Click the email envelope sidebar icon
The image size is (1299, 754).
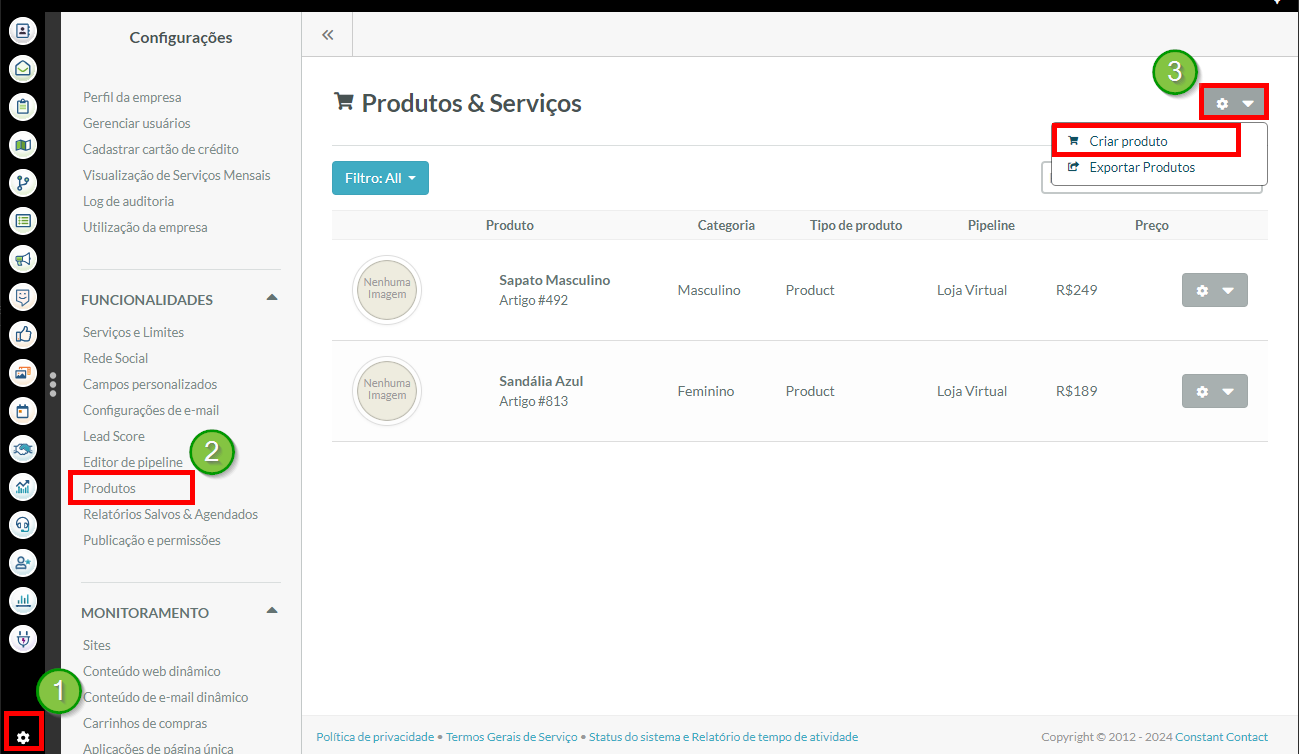click(23, 69)
